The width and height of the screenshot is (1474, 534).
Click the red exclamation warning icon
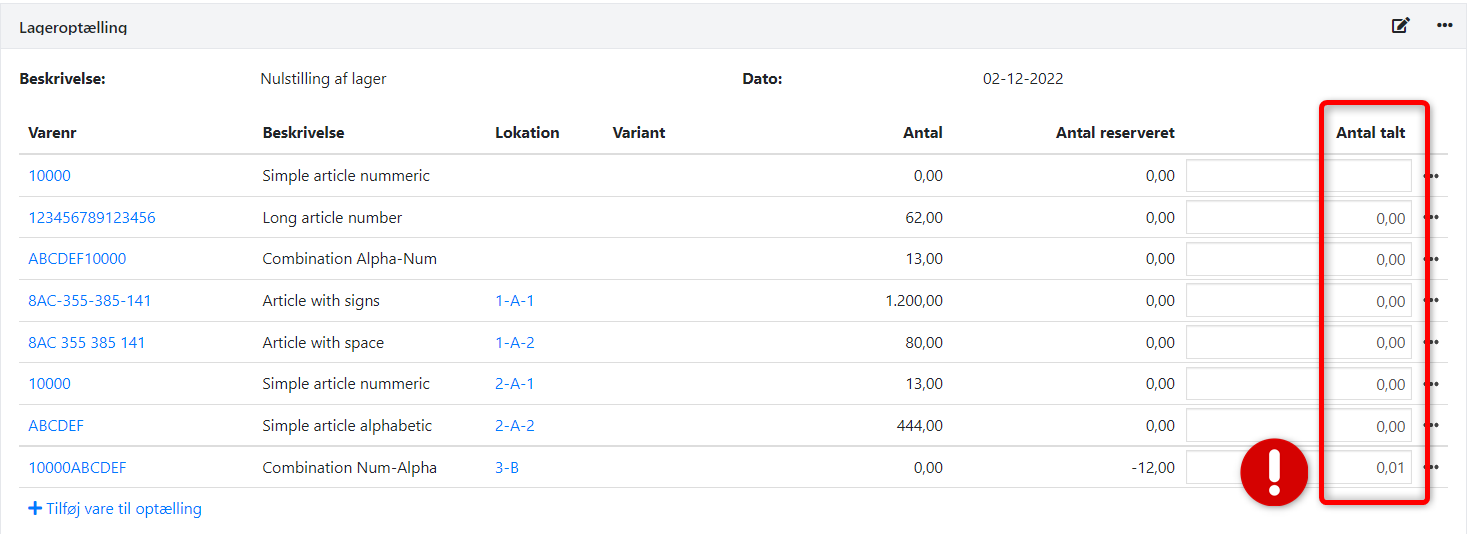pyautogui.click(x=1274, y=472)
